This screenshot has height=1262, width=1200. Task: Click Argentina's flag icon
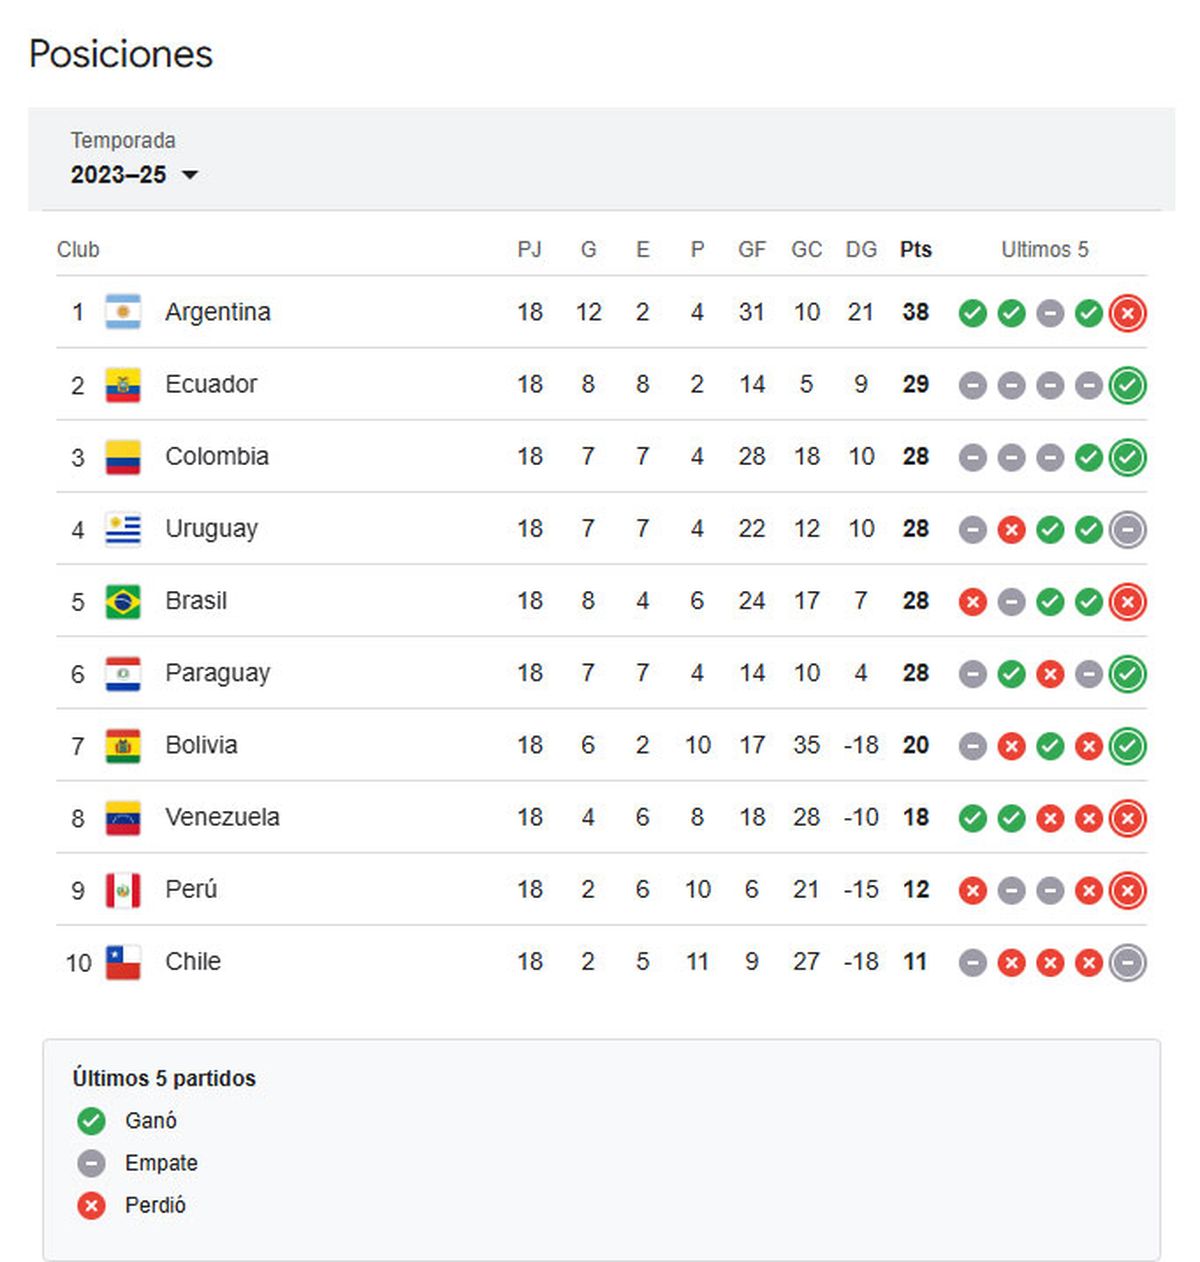(x=123, y=312)
